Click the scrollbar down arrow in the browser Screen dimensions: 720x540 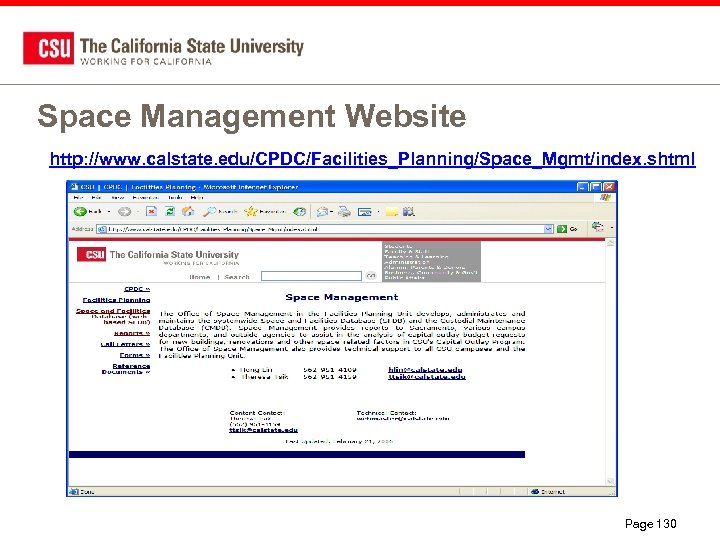coord(610,481)
